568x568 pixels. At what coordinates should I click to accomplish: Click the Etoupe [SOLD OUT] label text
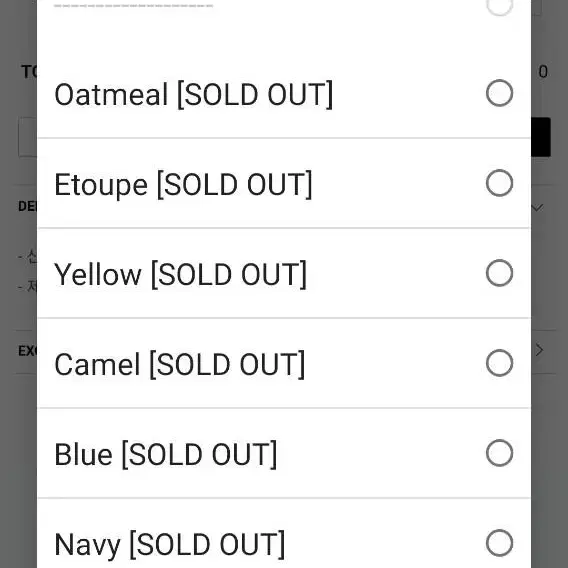[183, 184]
